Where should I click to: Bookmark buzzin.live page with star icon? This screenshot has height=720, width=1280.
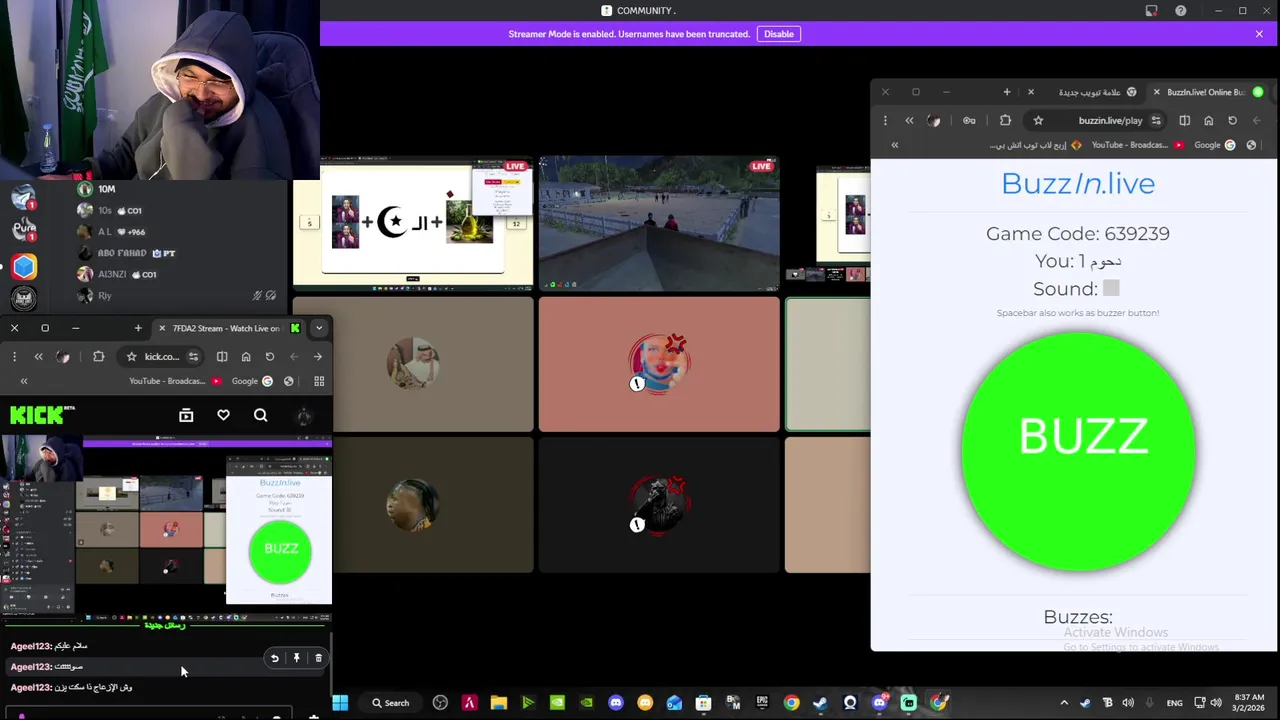pyautogui.click(x=1038, y=120)
